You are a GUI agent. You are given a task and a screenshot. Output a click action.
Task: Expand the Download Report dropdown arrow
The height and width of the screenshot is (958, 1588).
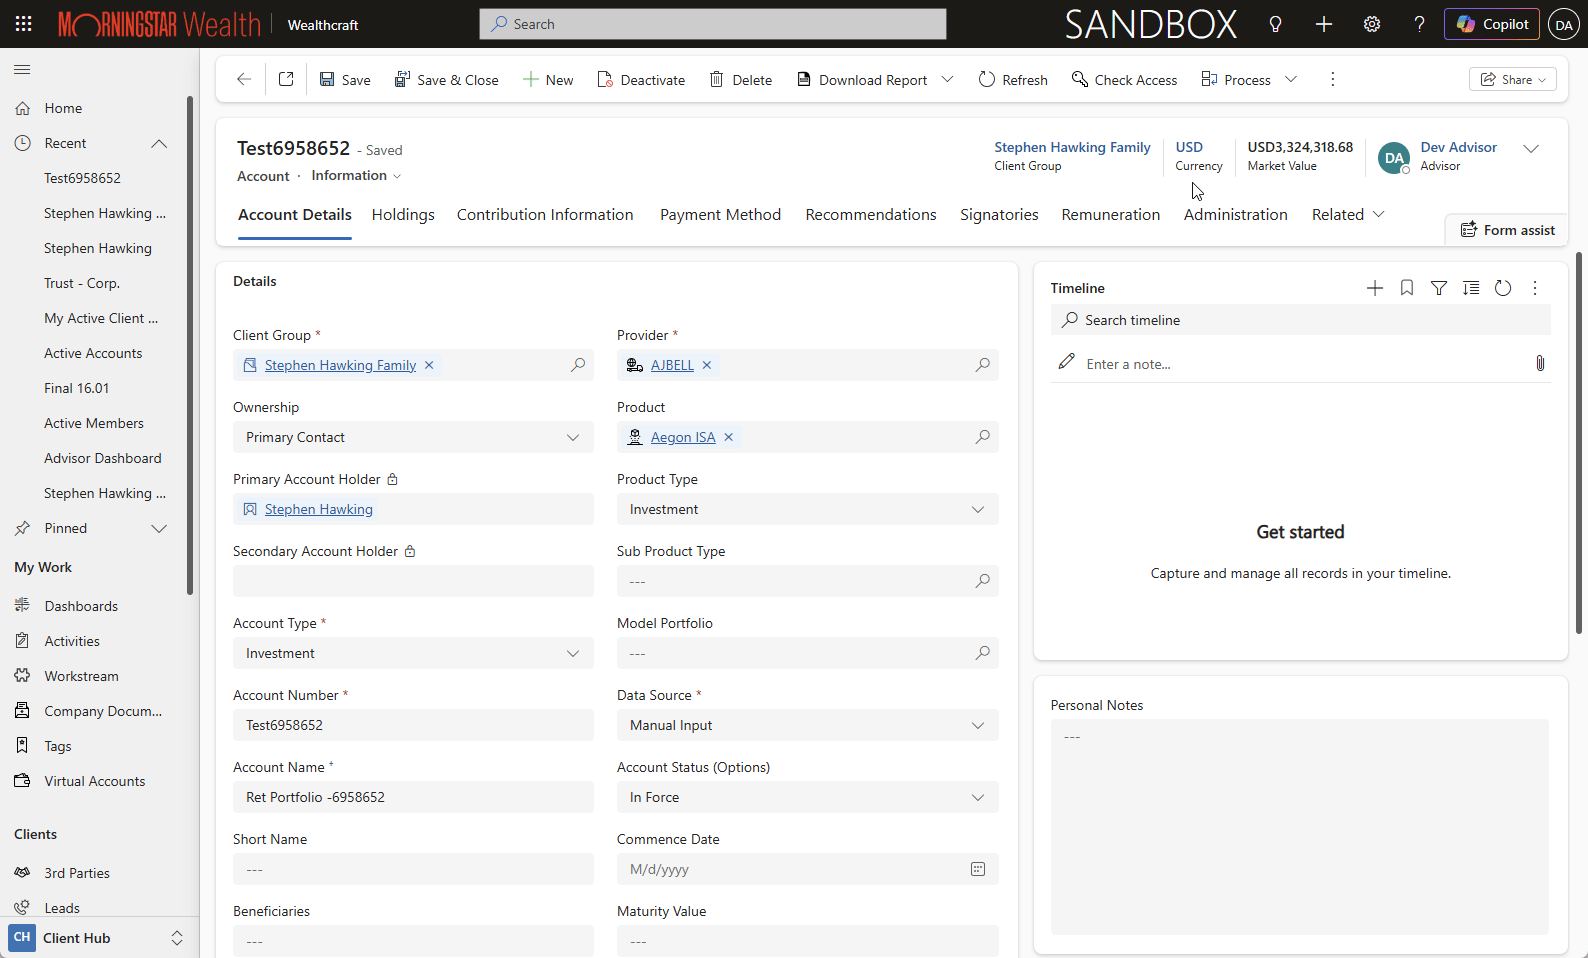(x=948, y=79)
